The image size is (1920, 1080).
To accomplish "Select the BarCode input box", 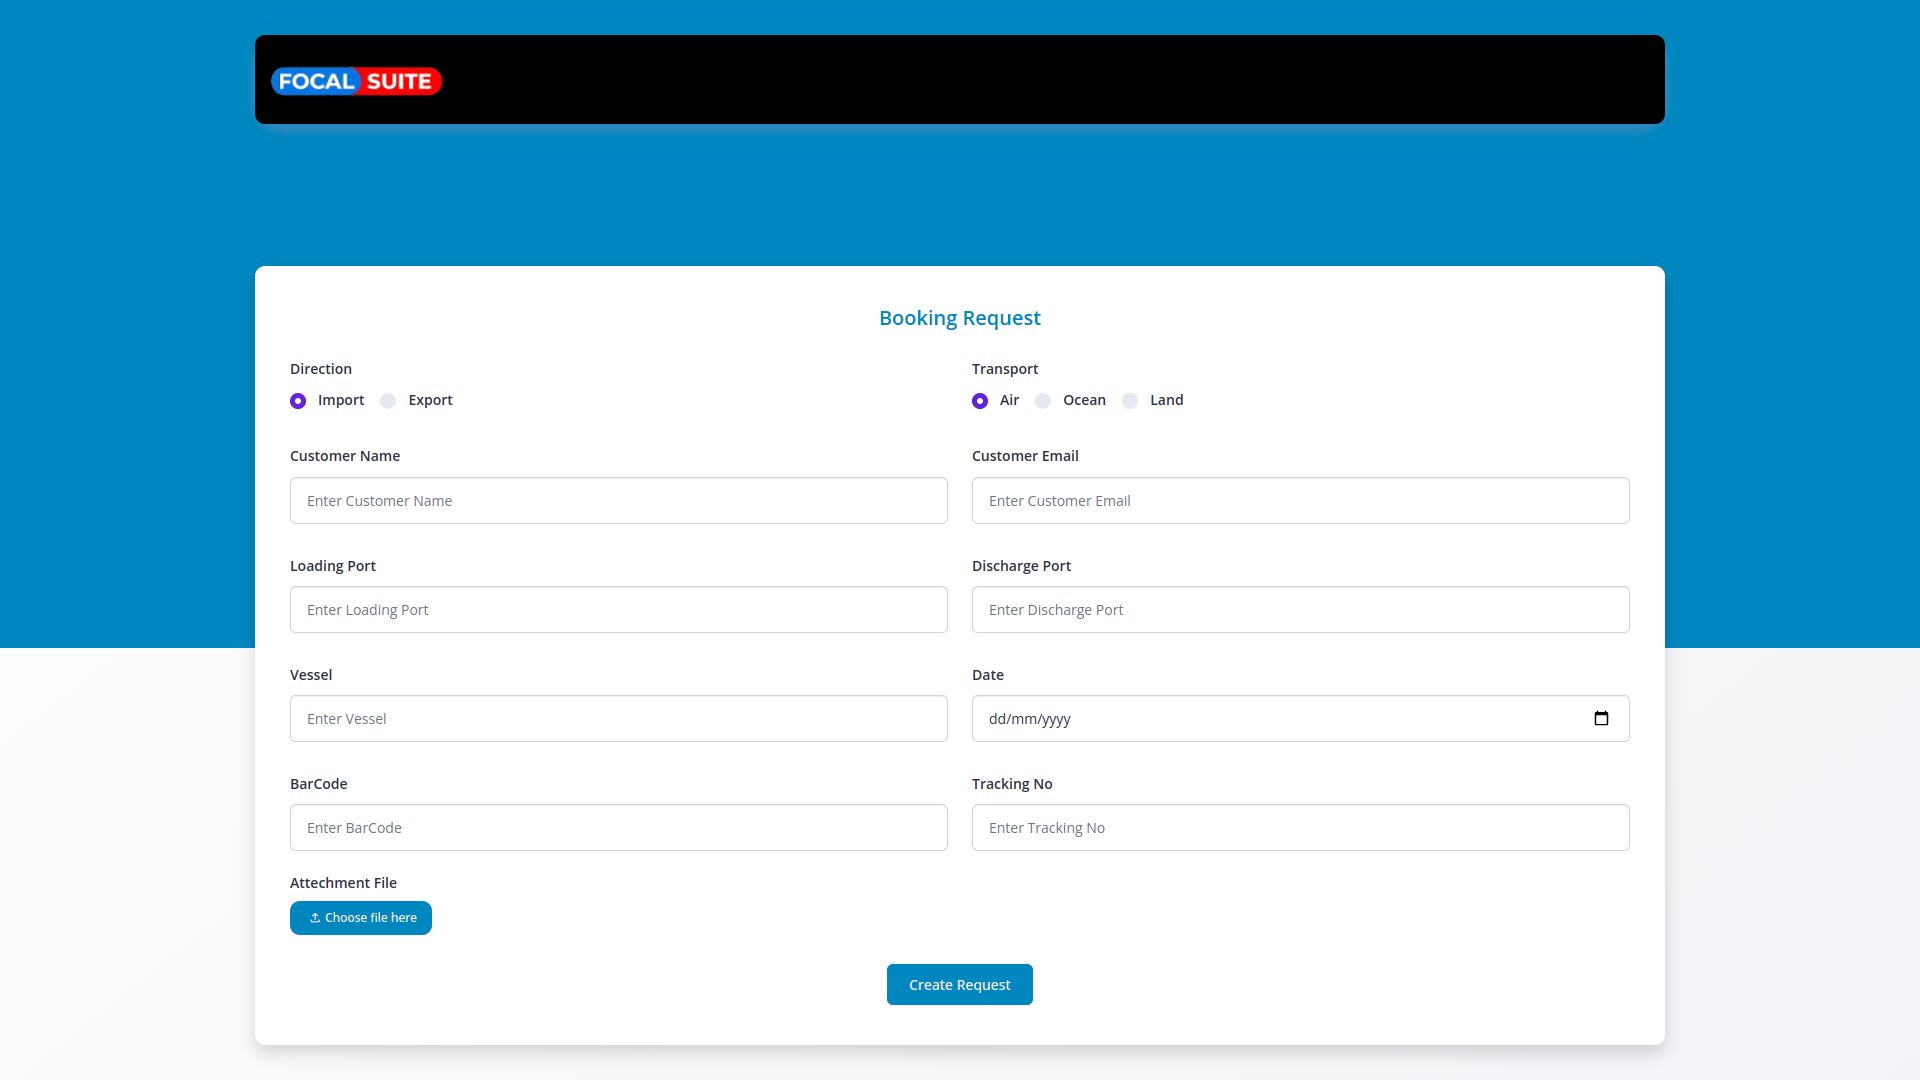I will coord(618,827).
